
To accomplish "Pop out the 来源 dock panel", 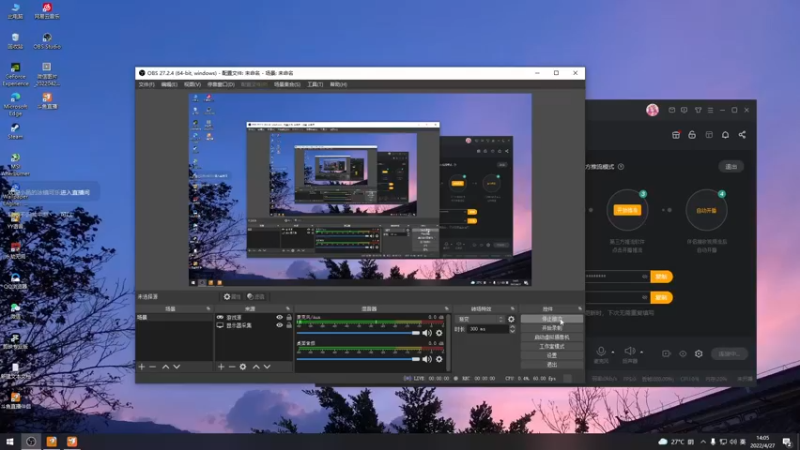I will (288, 309).
